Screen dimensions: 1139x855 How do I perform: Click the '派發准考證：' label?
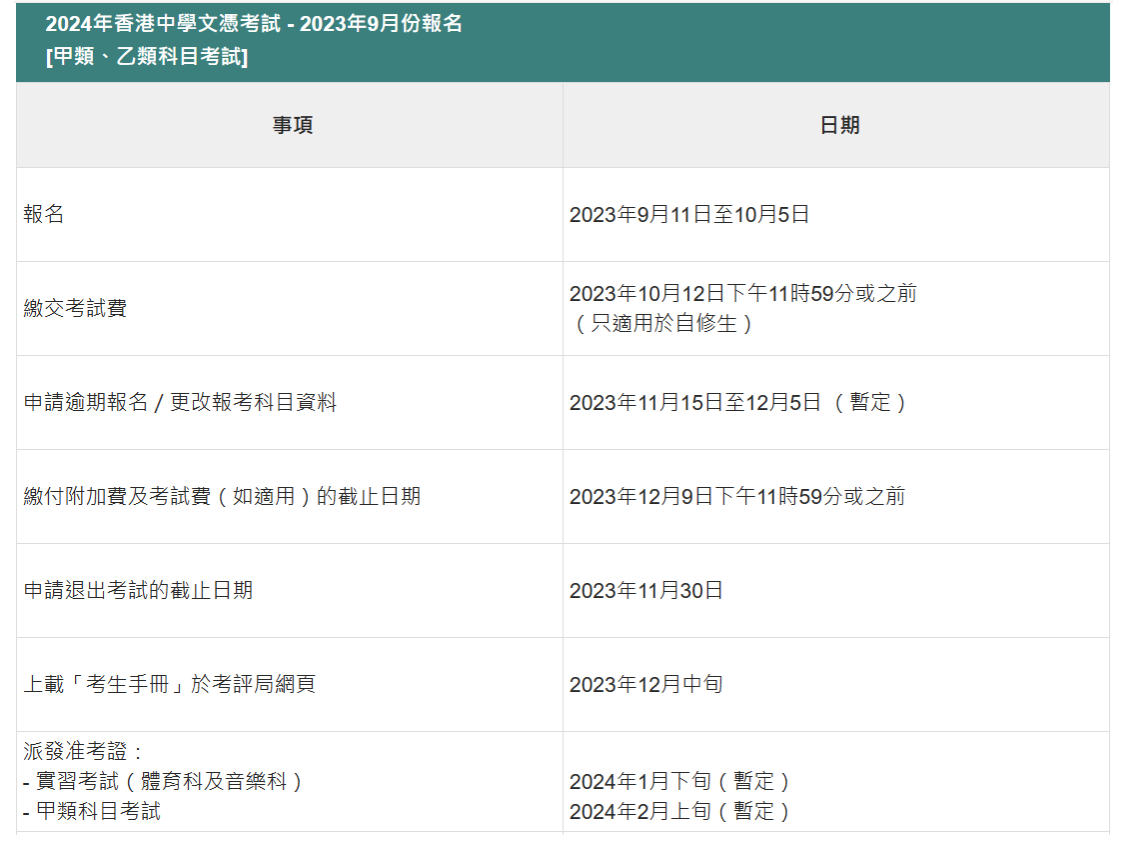point(84,751)
